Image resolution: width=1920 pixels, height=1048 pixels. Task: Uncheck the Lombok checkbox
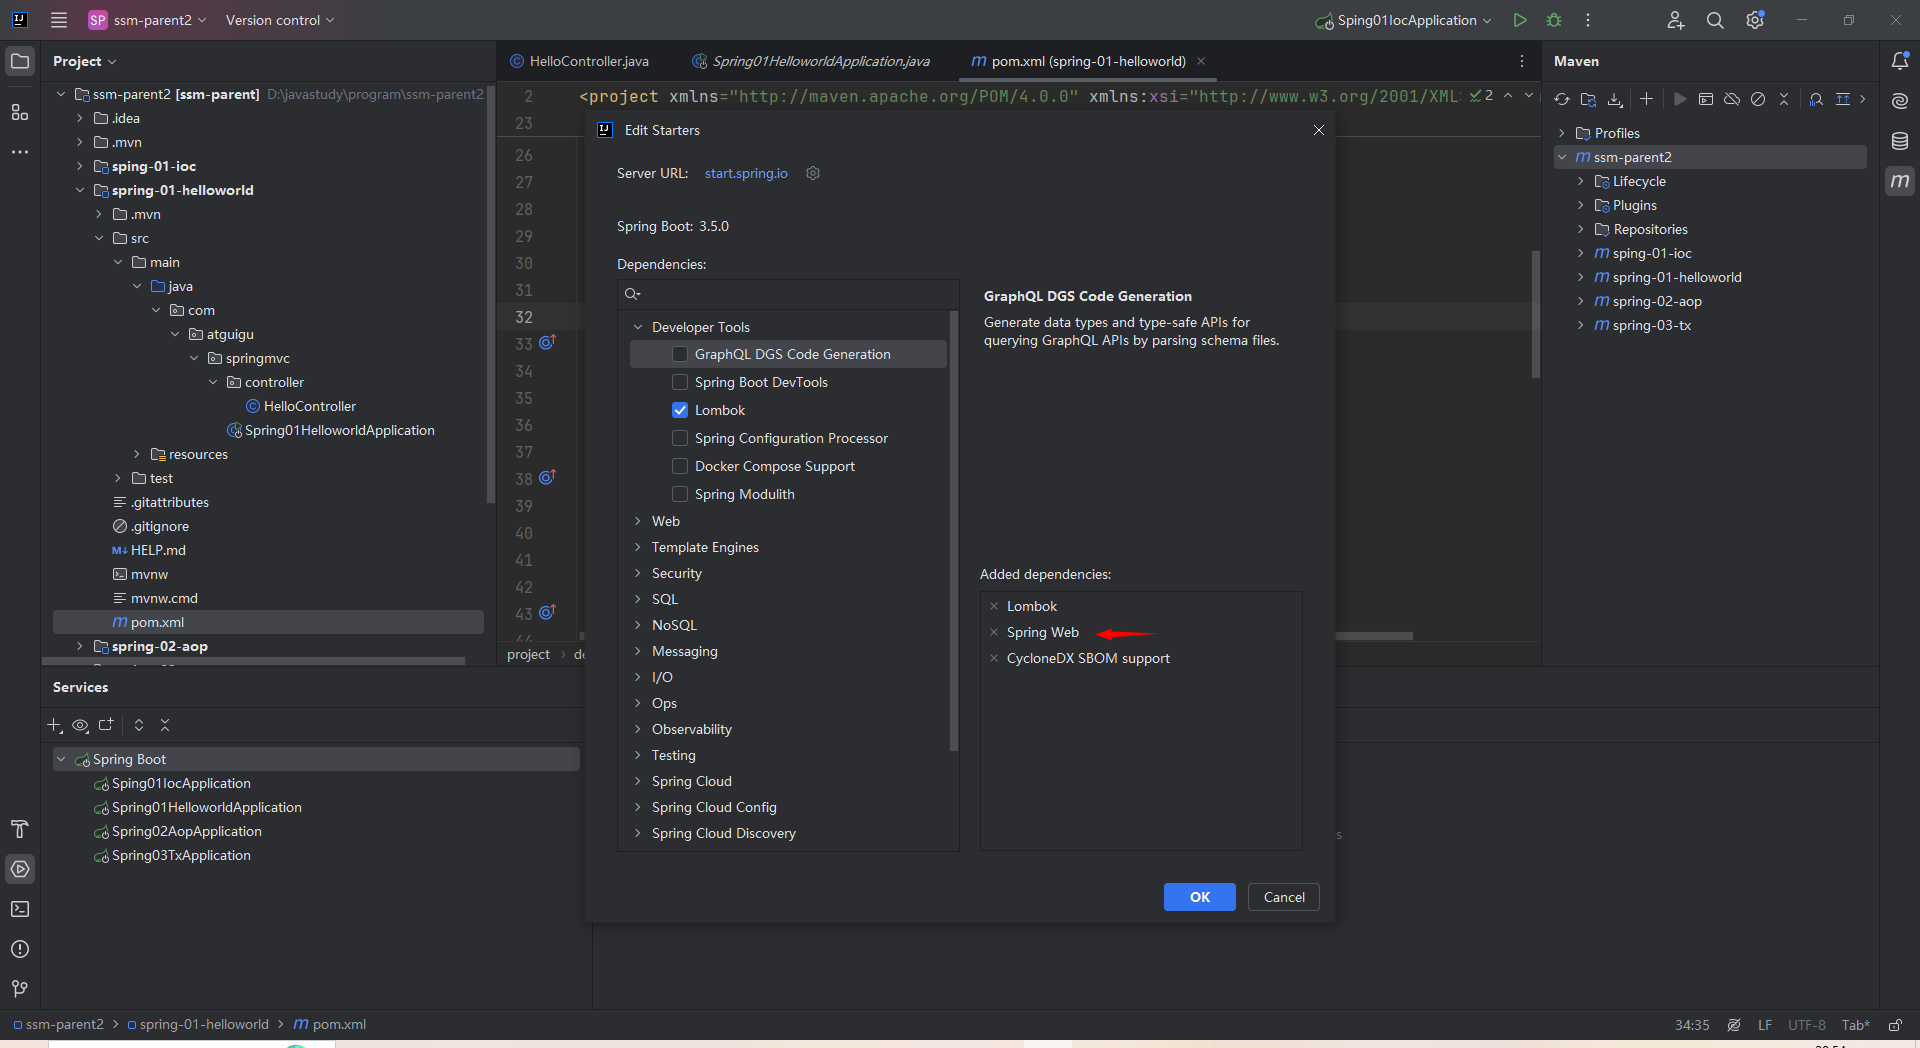[x=680, y=410]
